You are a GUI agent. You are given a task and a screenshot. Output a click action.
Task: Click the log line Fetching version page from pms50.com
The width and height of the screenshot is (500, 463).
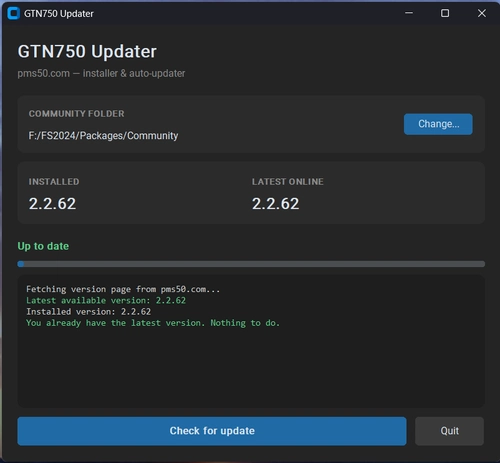click(x=123, y=289)
